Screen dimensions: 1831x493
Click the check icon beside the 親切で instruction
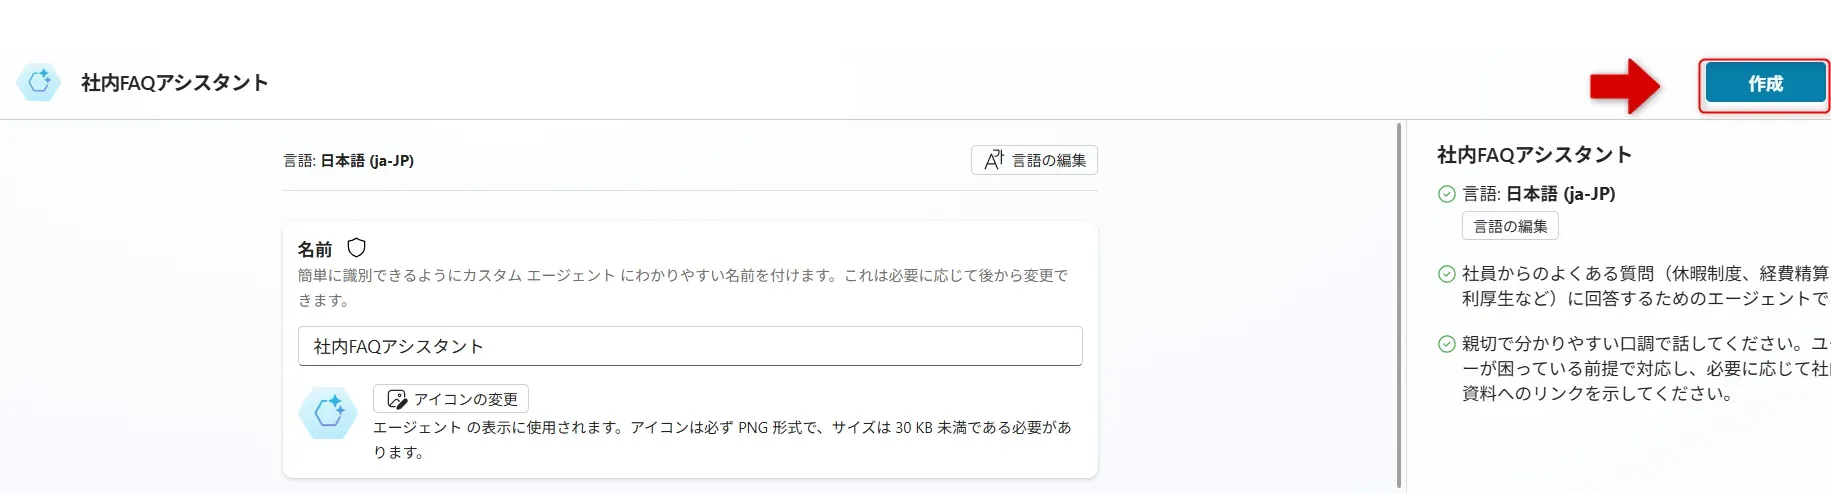1446,344
